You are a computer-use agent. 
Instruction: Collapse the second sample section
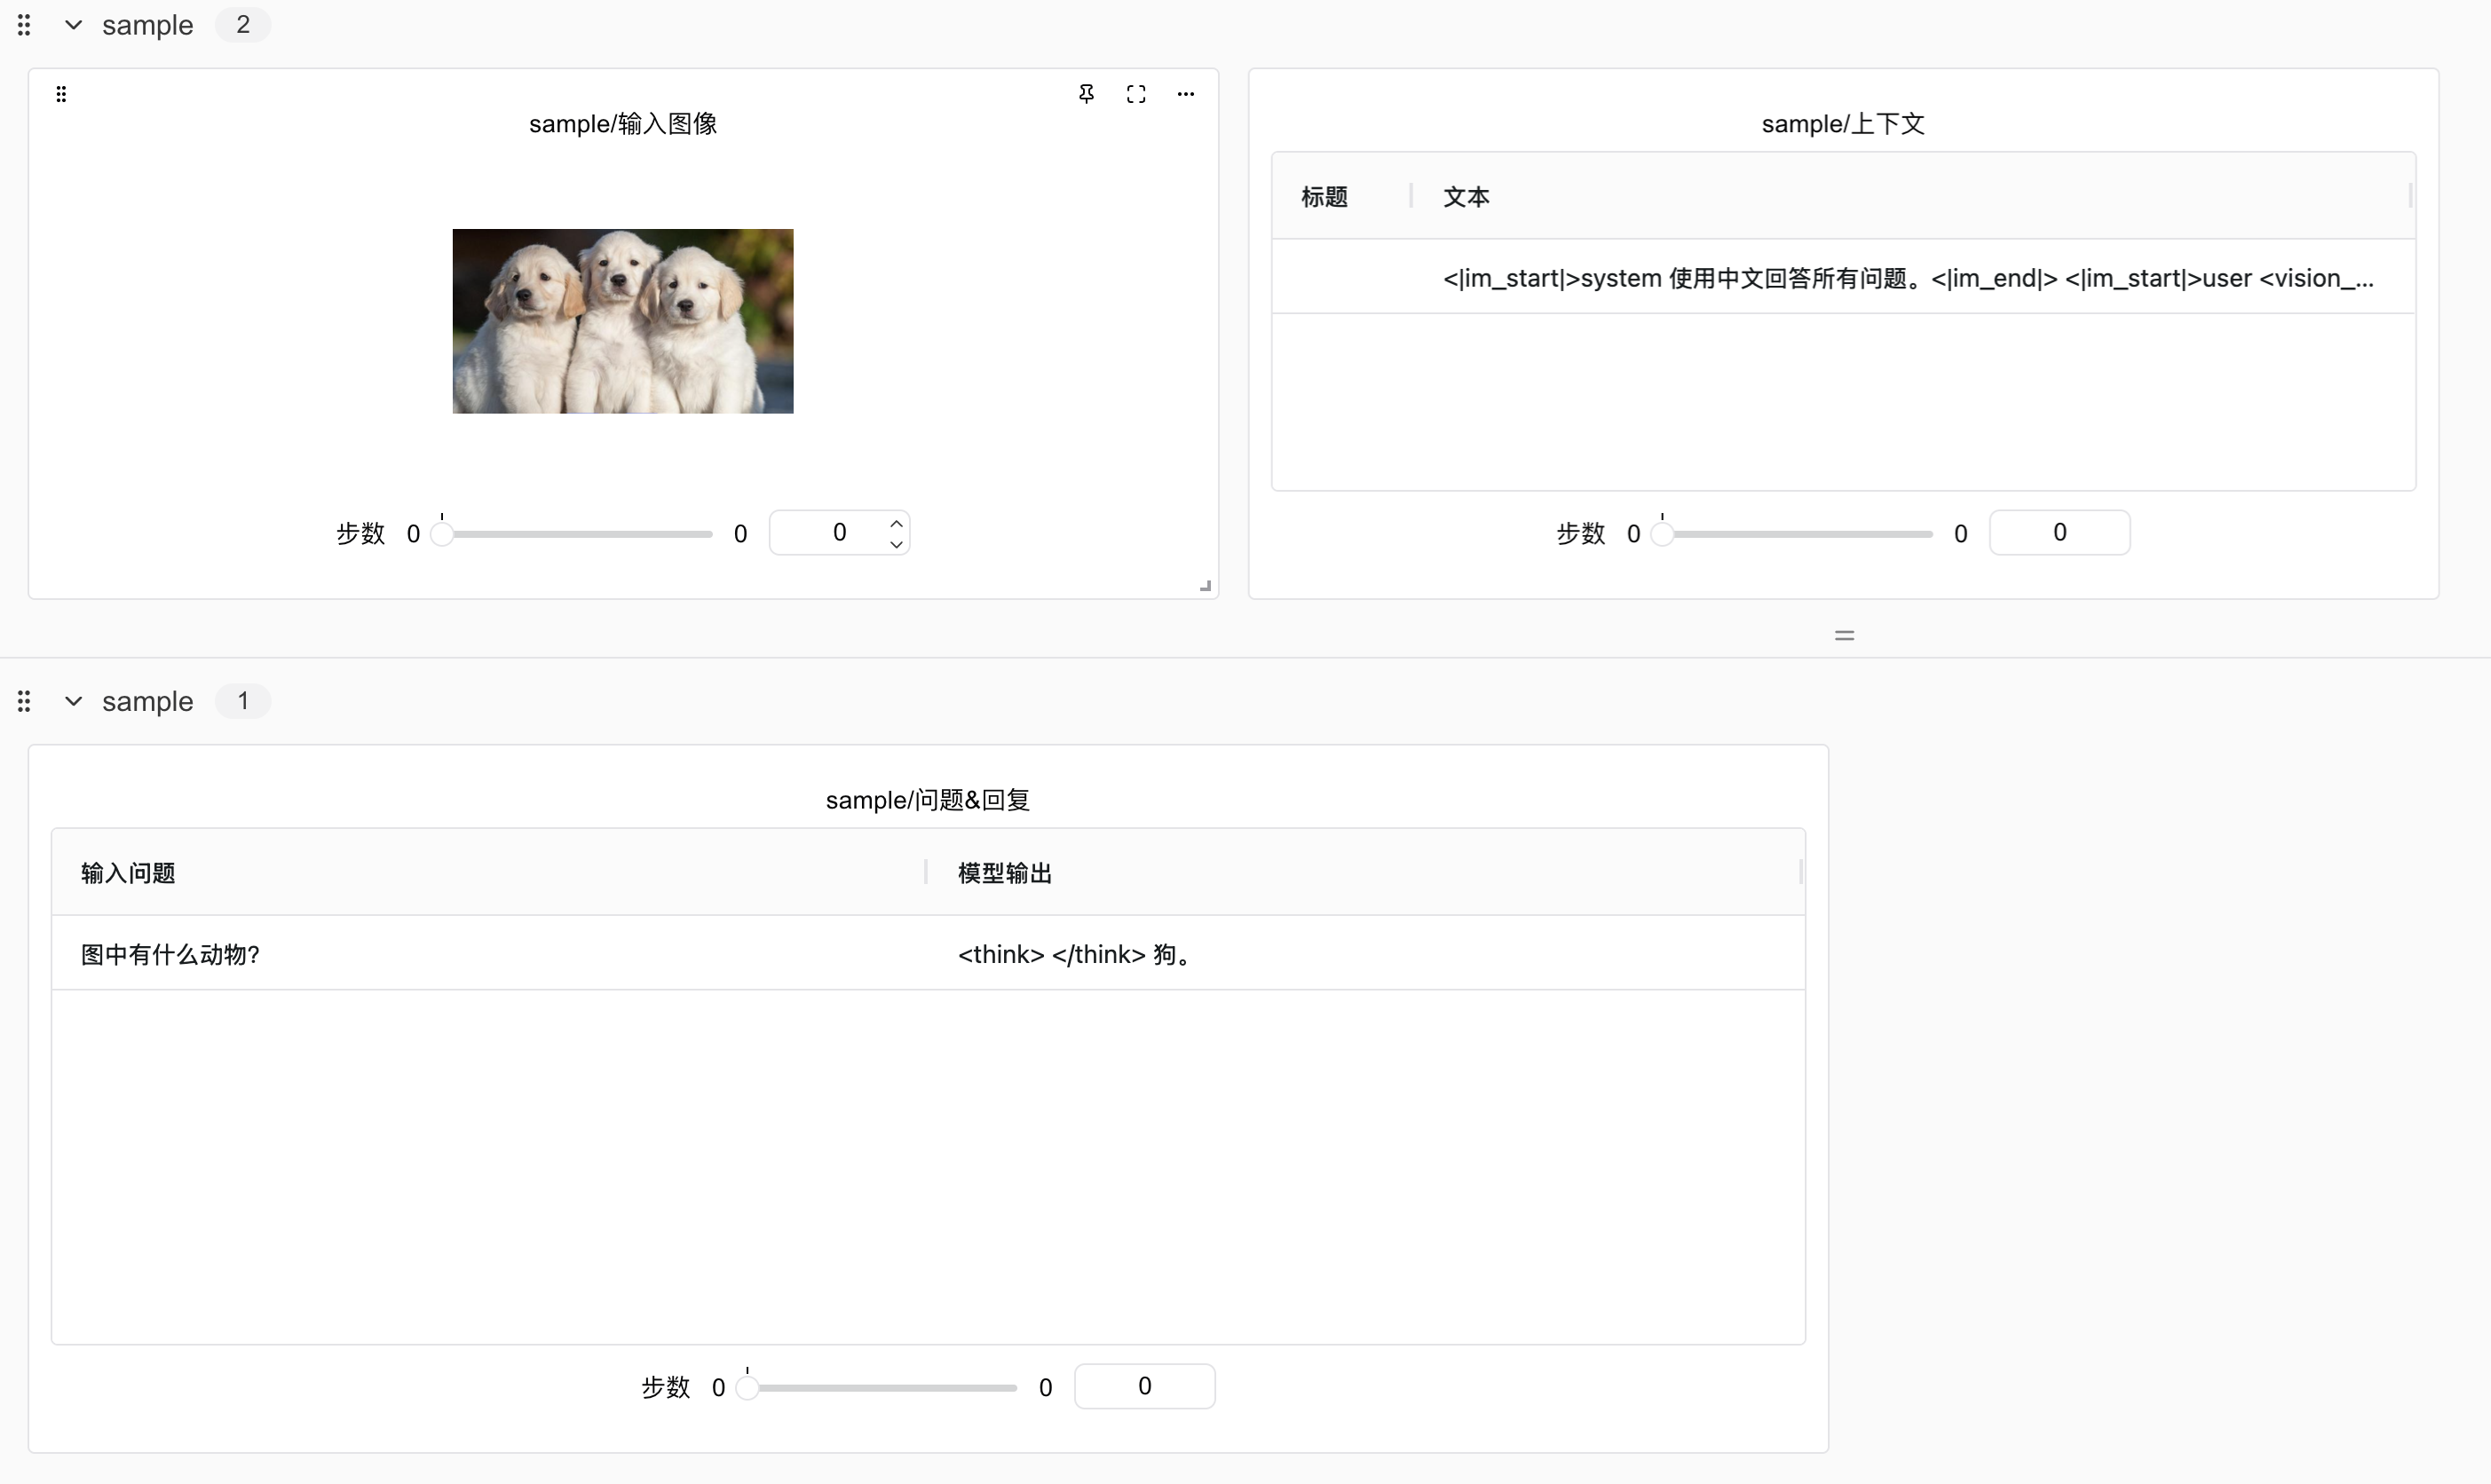click(x=72, y=701)
